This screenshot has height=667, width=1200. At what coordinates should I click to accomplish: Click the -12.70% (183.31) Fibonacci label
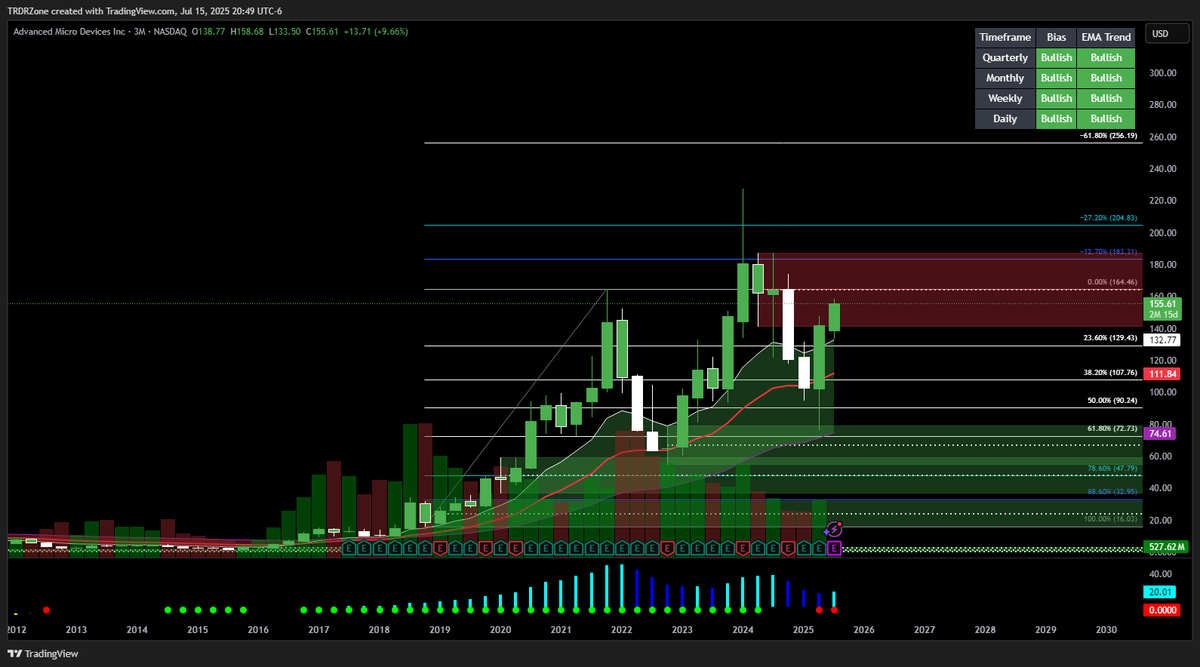tap(1109, 251)
